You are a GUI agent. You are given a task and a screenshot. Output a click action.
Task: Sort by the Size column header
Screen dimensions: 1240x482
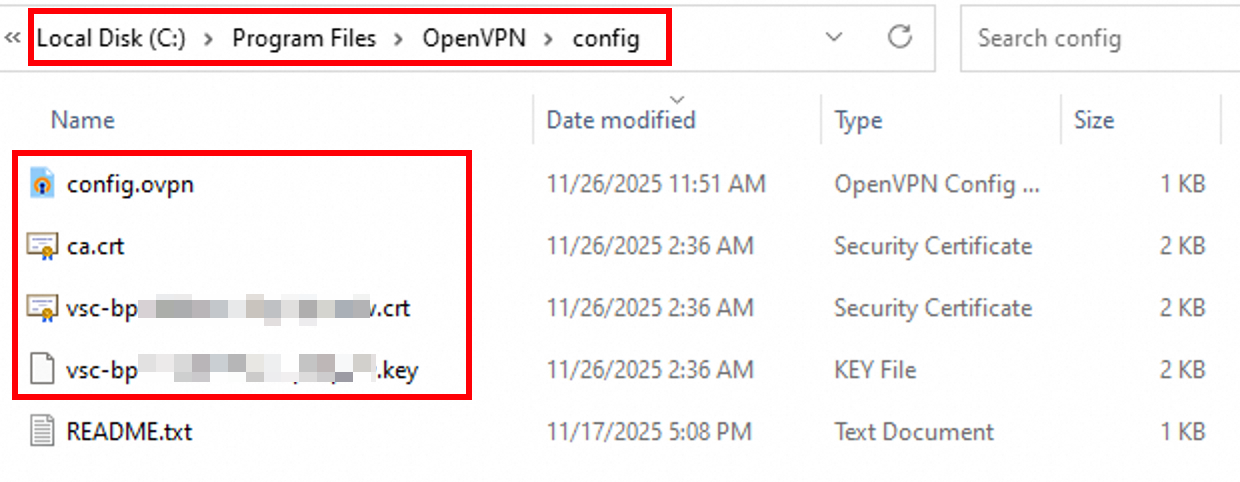tap(1093, 120)
